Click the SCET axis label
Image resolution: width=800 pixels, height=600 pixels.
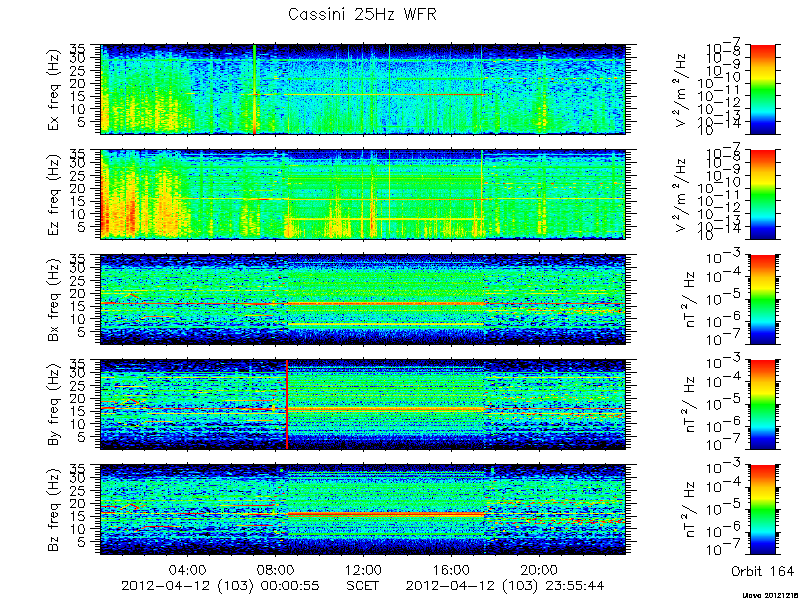[x=363, y=585]
